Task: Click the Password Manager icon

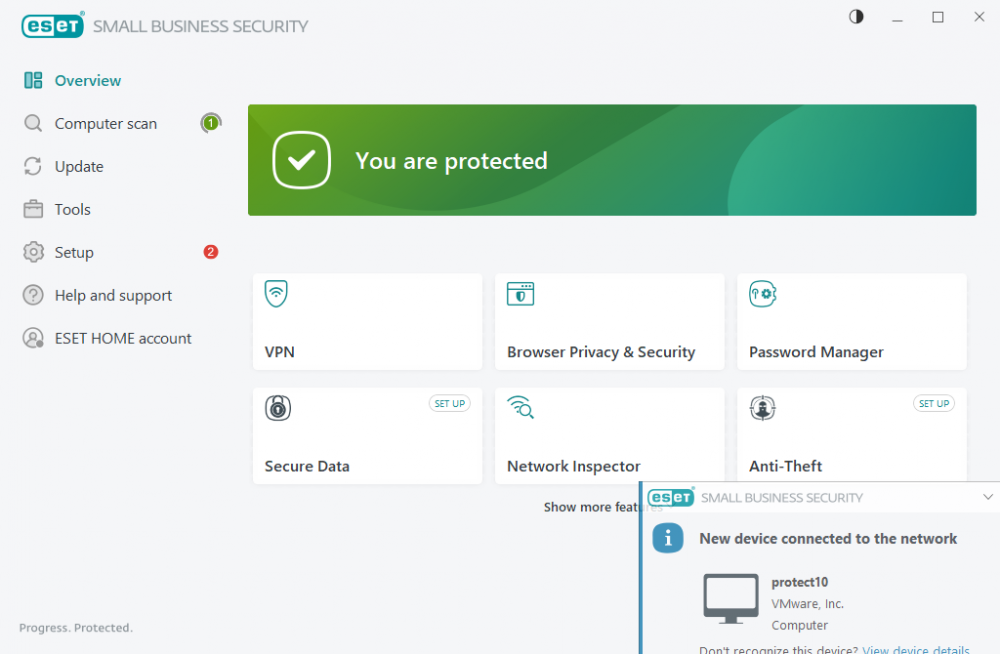Action: (x=763, y=293)
